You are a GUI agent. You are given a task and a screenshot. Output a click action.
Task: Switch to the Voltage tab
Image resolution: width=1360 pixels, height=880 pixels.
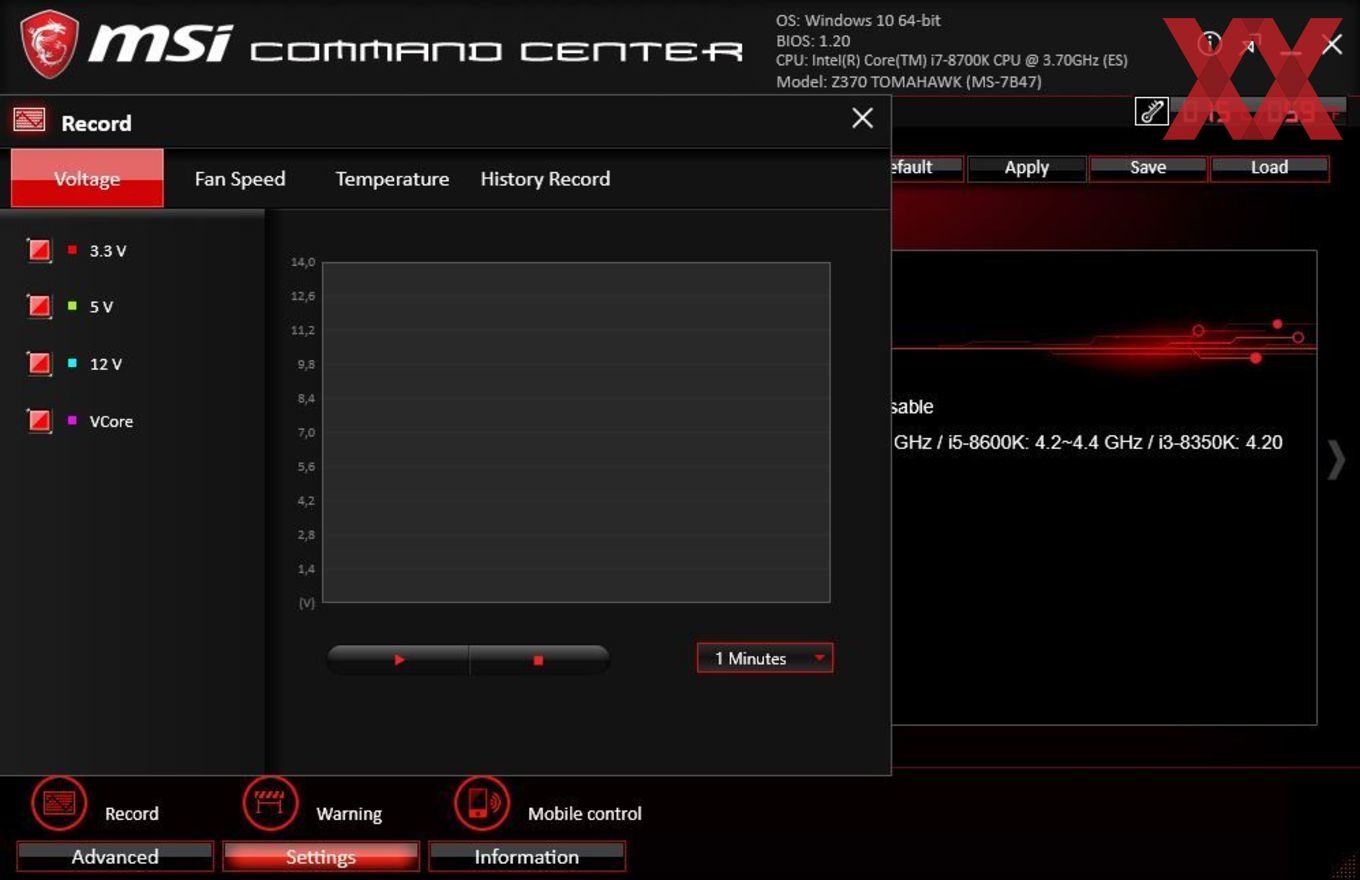87,178
